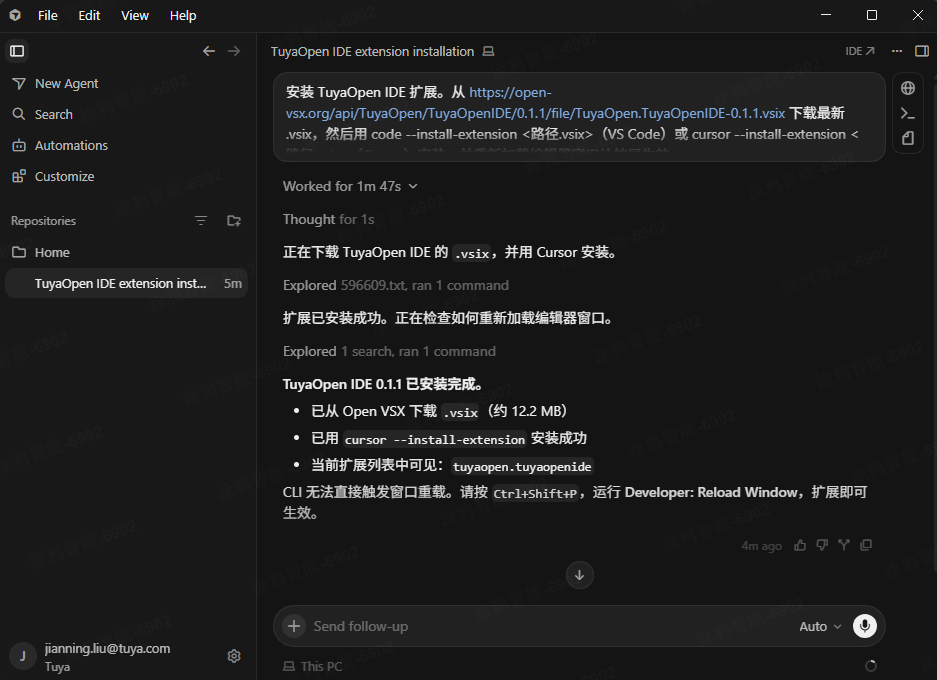Start voice input with microphone button

[864, 626]
